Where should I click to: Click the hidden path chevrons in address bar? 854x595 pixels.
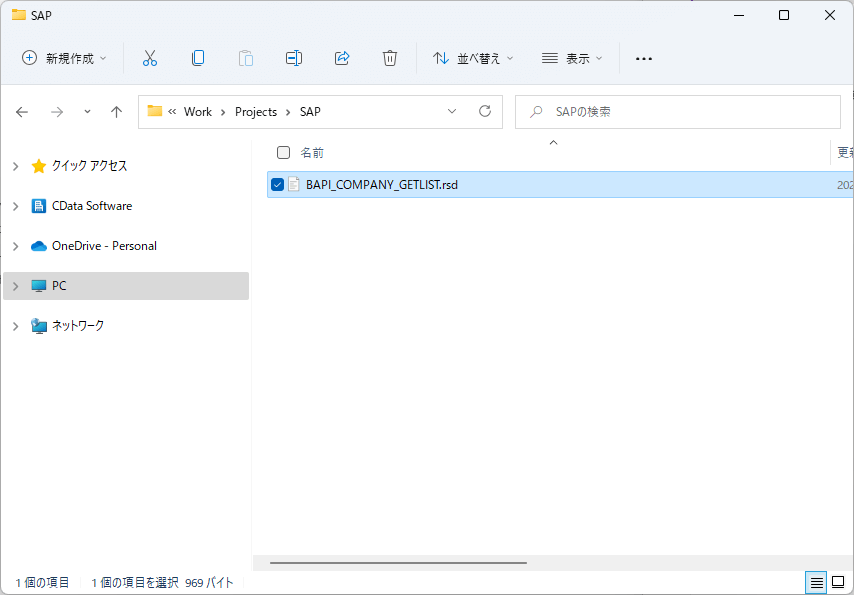click(x=172, y=112)
